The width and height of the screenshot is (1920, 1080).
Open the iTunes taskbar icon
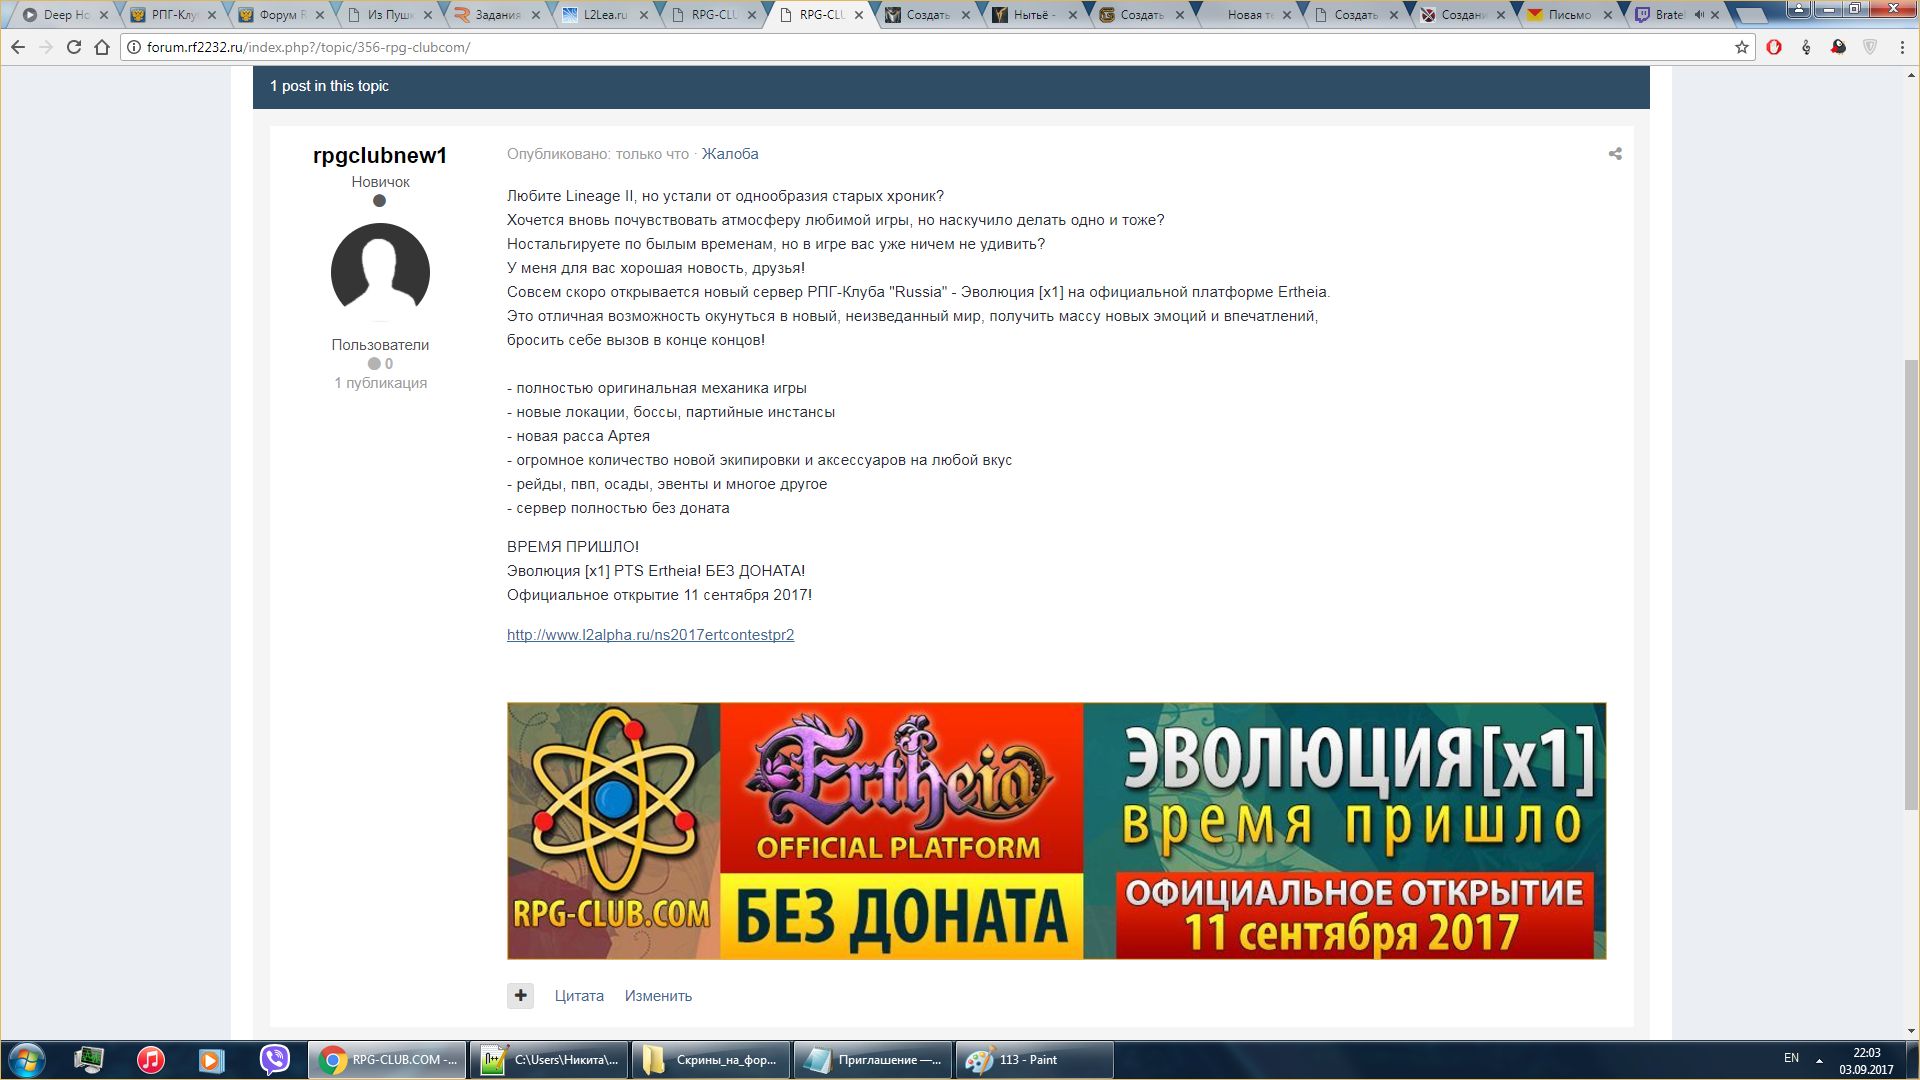(x=151, y=1060)
